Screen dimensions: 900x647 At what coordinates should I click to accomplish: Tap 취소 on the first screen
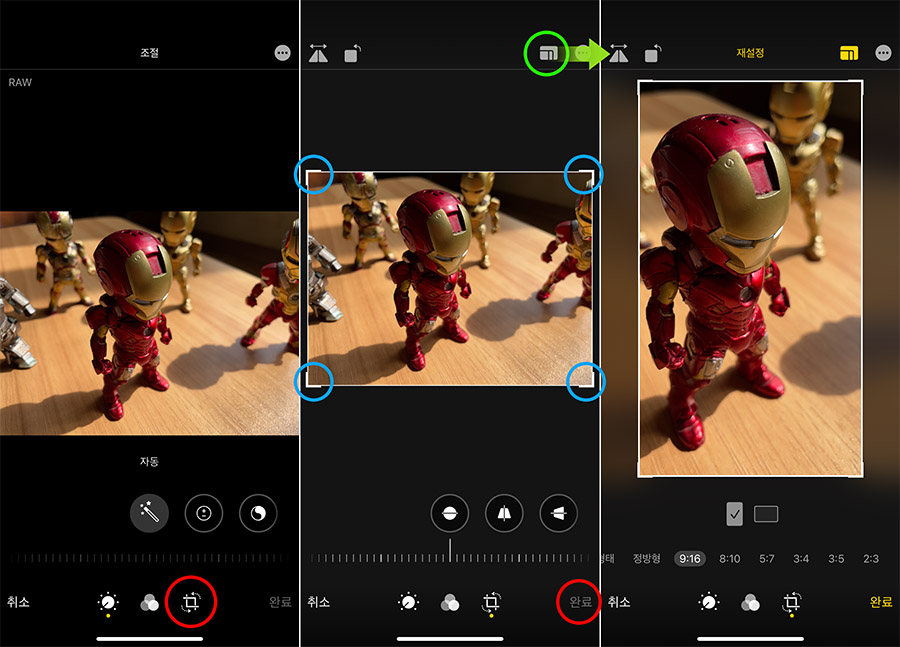tap(18, 602)
